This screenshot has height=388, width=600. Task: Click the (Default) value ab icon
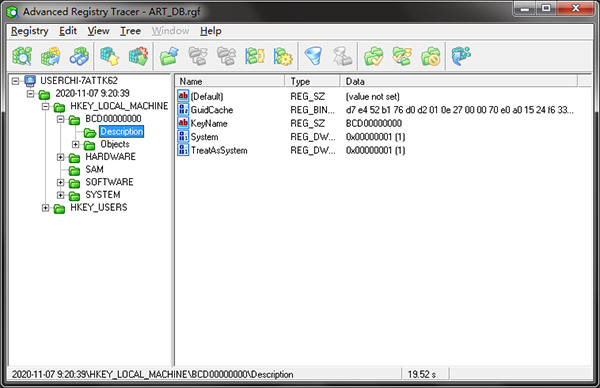click(183, 96)
